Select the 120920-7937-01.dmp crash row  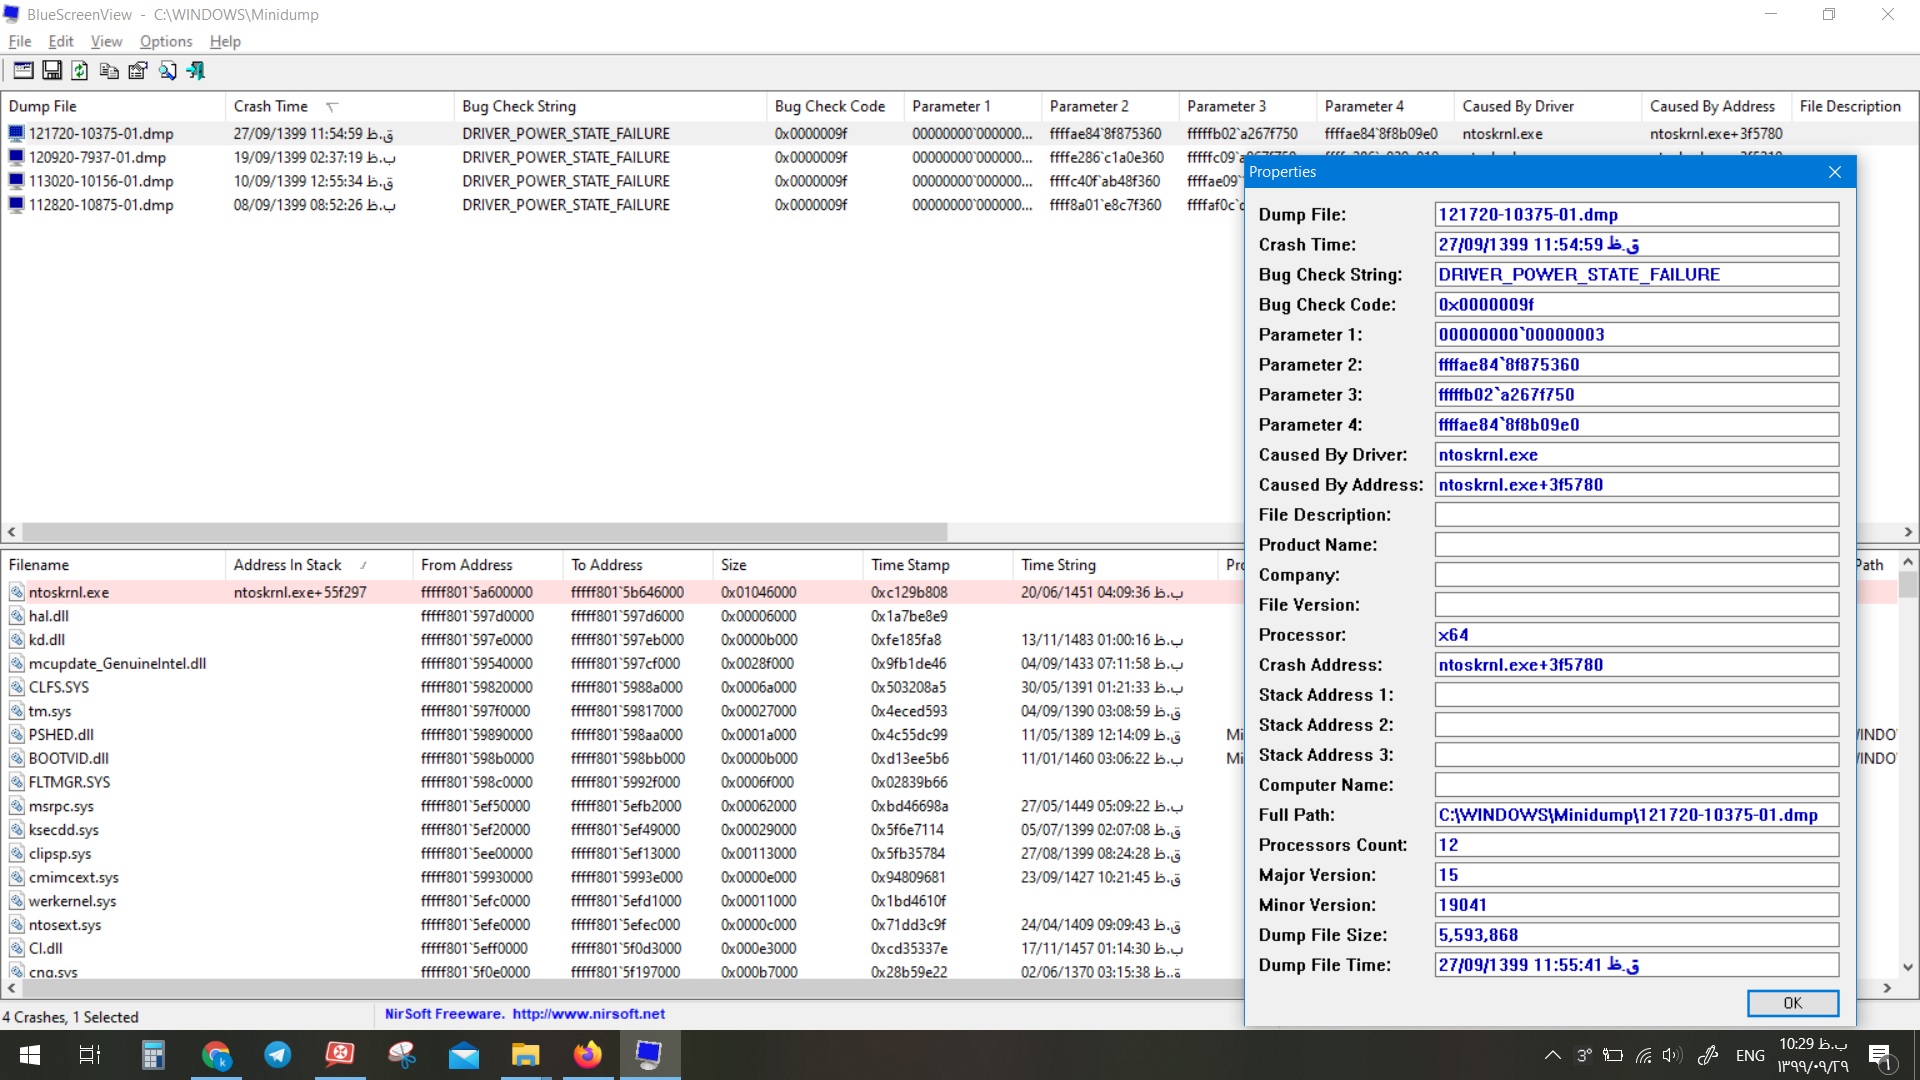97,157
